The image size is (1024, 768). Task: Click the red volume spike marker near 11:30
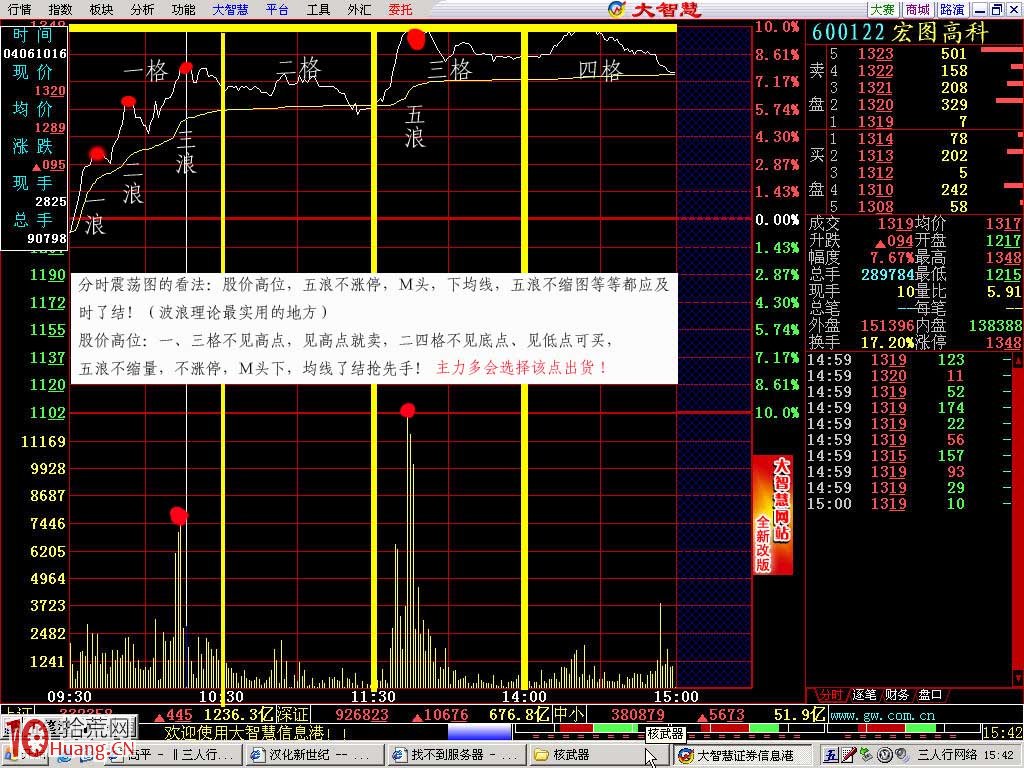coord(407,410)
